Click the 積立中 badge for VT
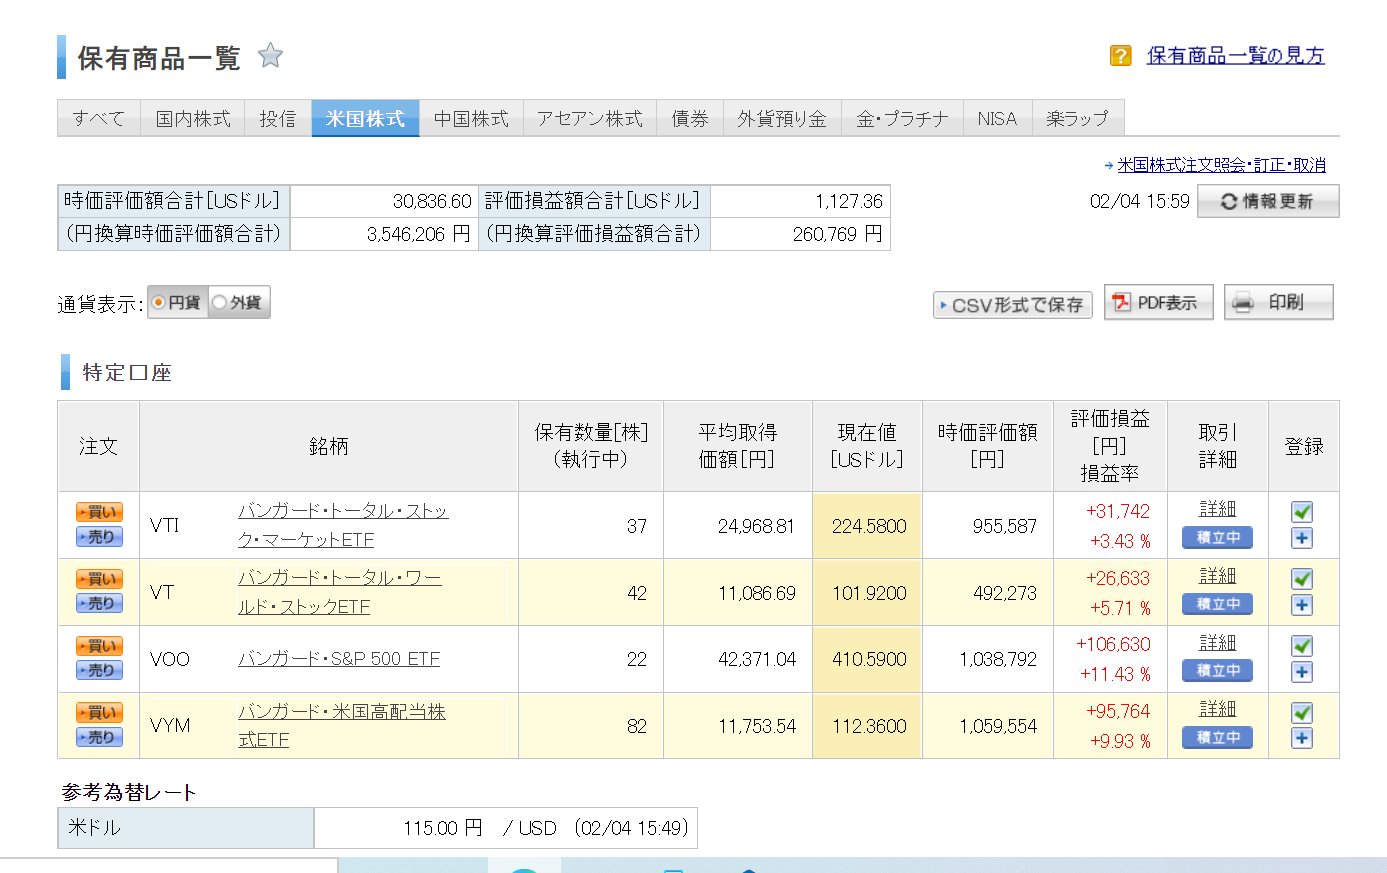This screenshot has height=873, width=1387. (1218, 605)
